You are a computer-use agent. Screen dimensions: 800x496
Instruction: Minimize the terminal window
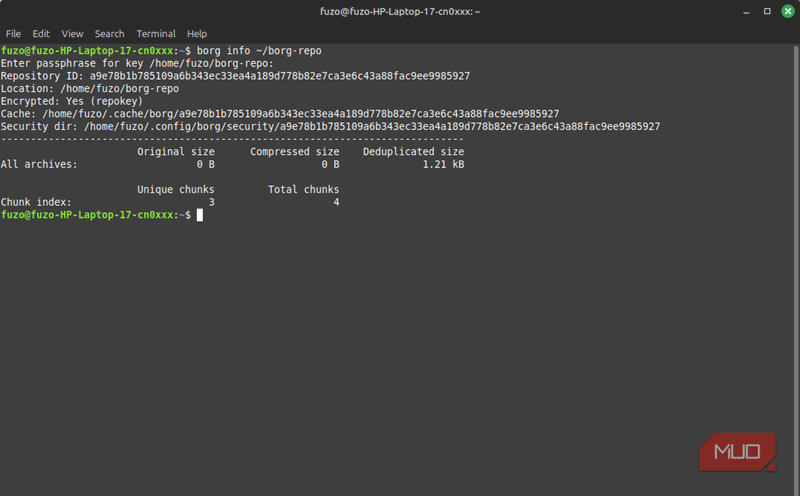tap(744, 11)
